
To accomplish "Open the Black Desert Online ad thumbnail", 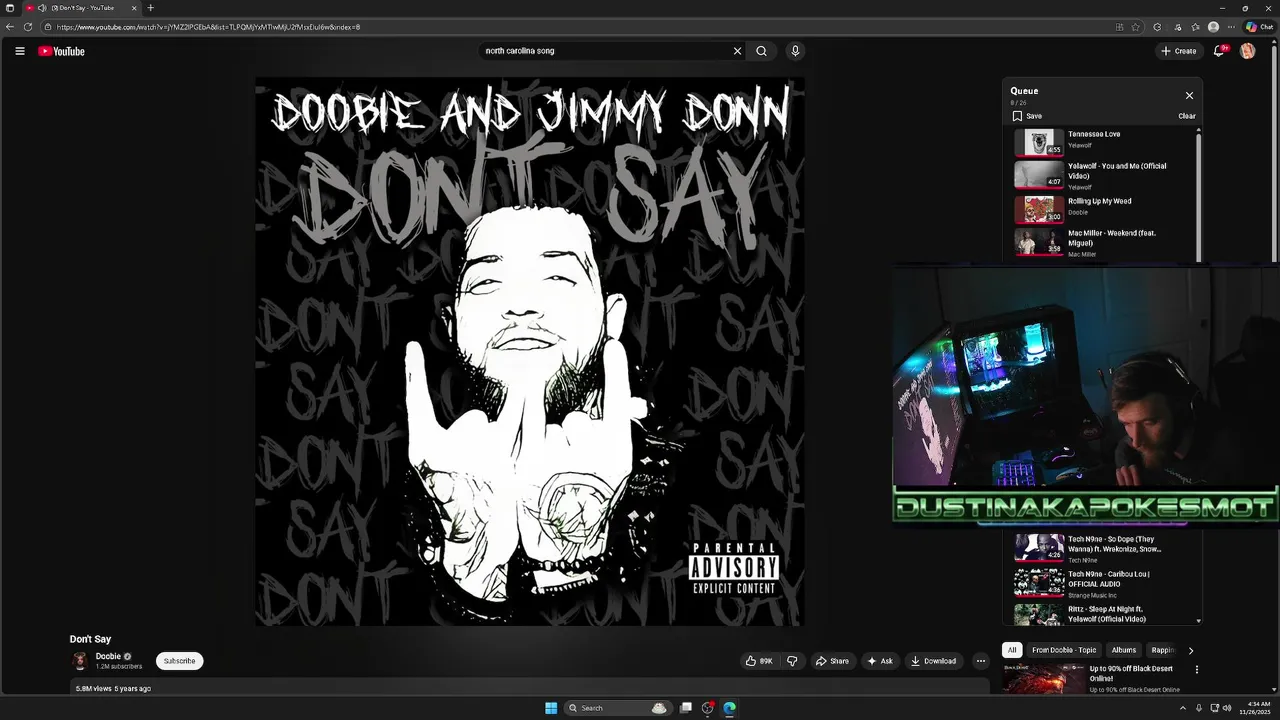I will [x=1044, y=679].
